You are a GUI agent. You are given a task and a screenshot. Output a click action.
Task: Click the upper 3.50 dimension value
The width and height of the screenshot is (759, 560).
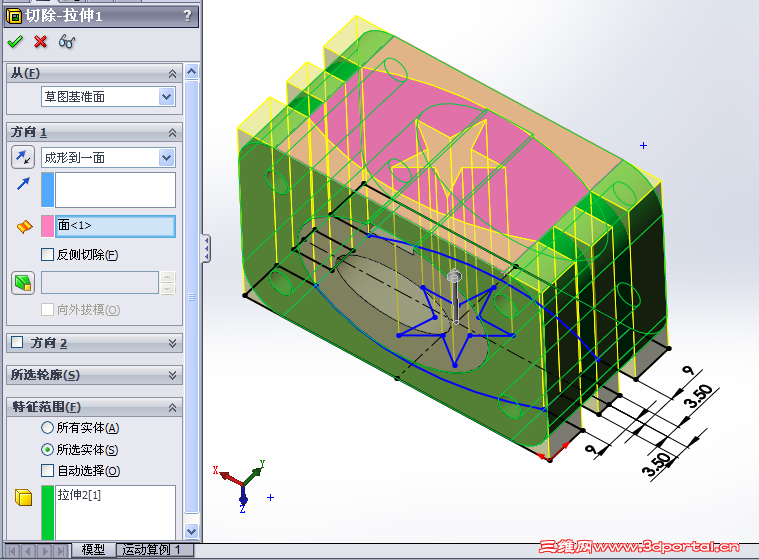click(x=698, y=395)
